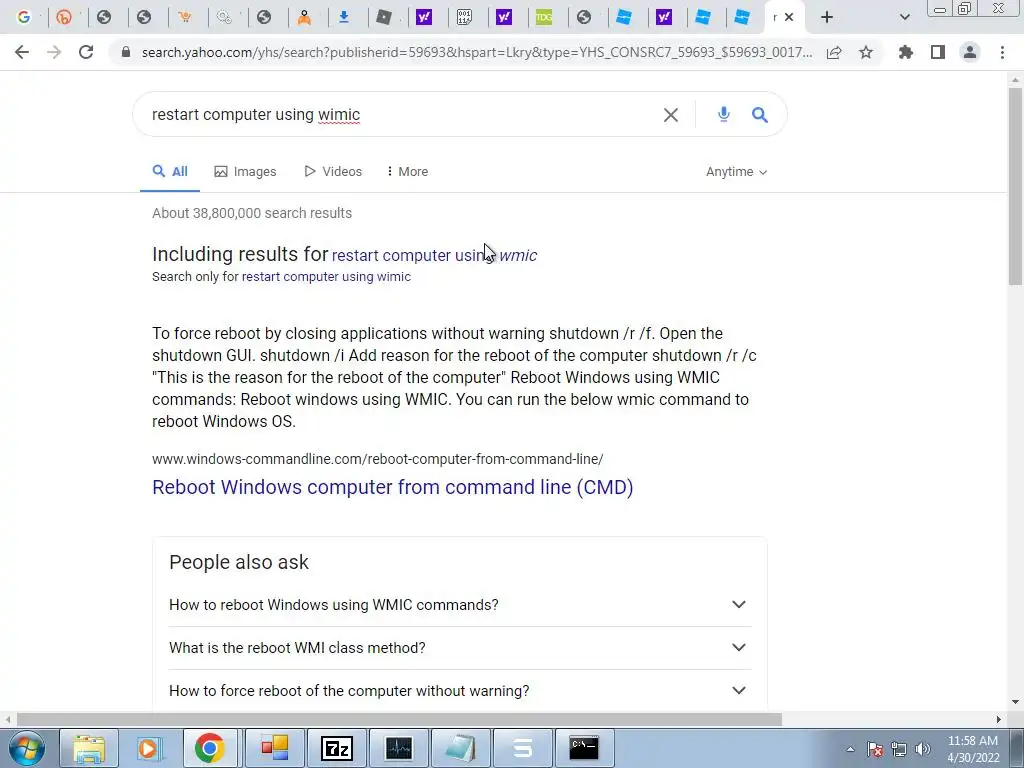Close the active browser tab
Screen dimensions: 1024x768
pos(789,18)
